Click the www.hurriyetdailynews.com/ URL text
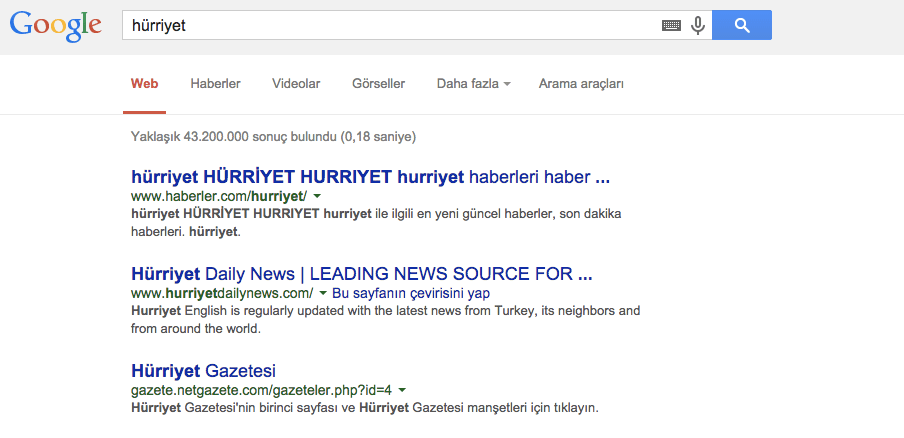Image resolution: width=904 pixels, height=438 pixels. tap(222, 293)
